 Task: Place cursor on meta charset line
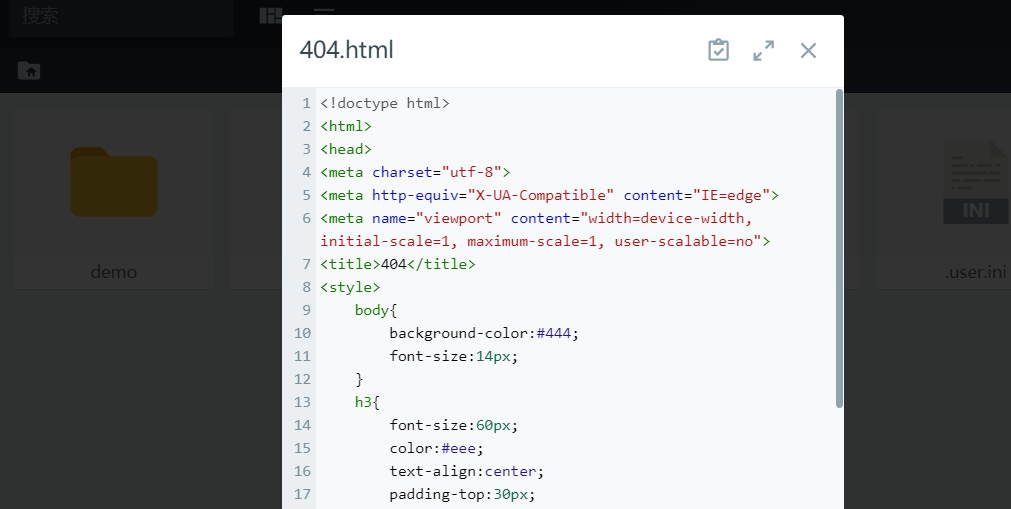[415, 172]
